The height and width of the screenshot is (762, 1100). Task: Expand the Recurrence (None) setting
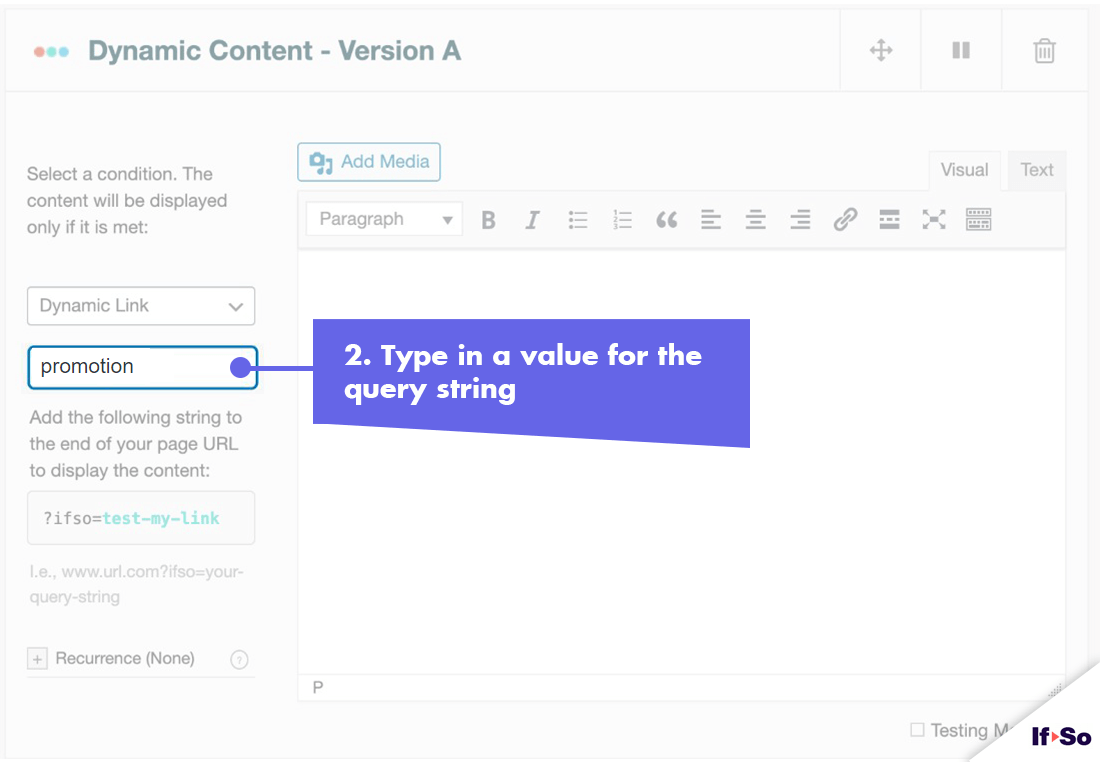pyautogui.click(x=37, y=658)
